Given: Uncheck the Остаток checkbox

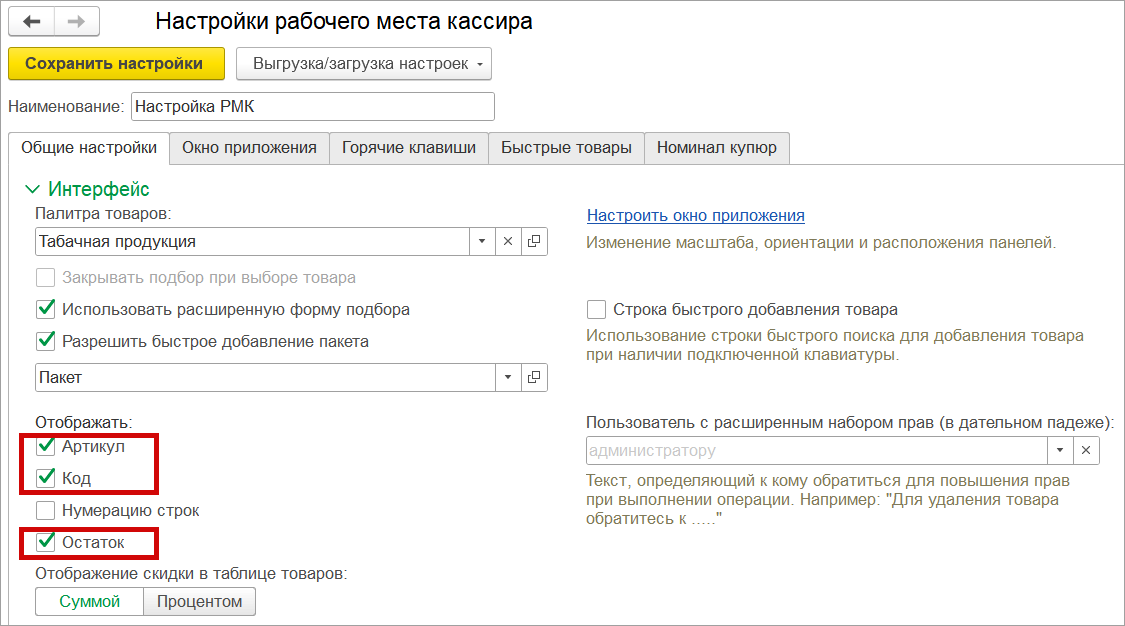Looking at the screenshot, I should coord(45,542).
